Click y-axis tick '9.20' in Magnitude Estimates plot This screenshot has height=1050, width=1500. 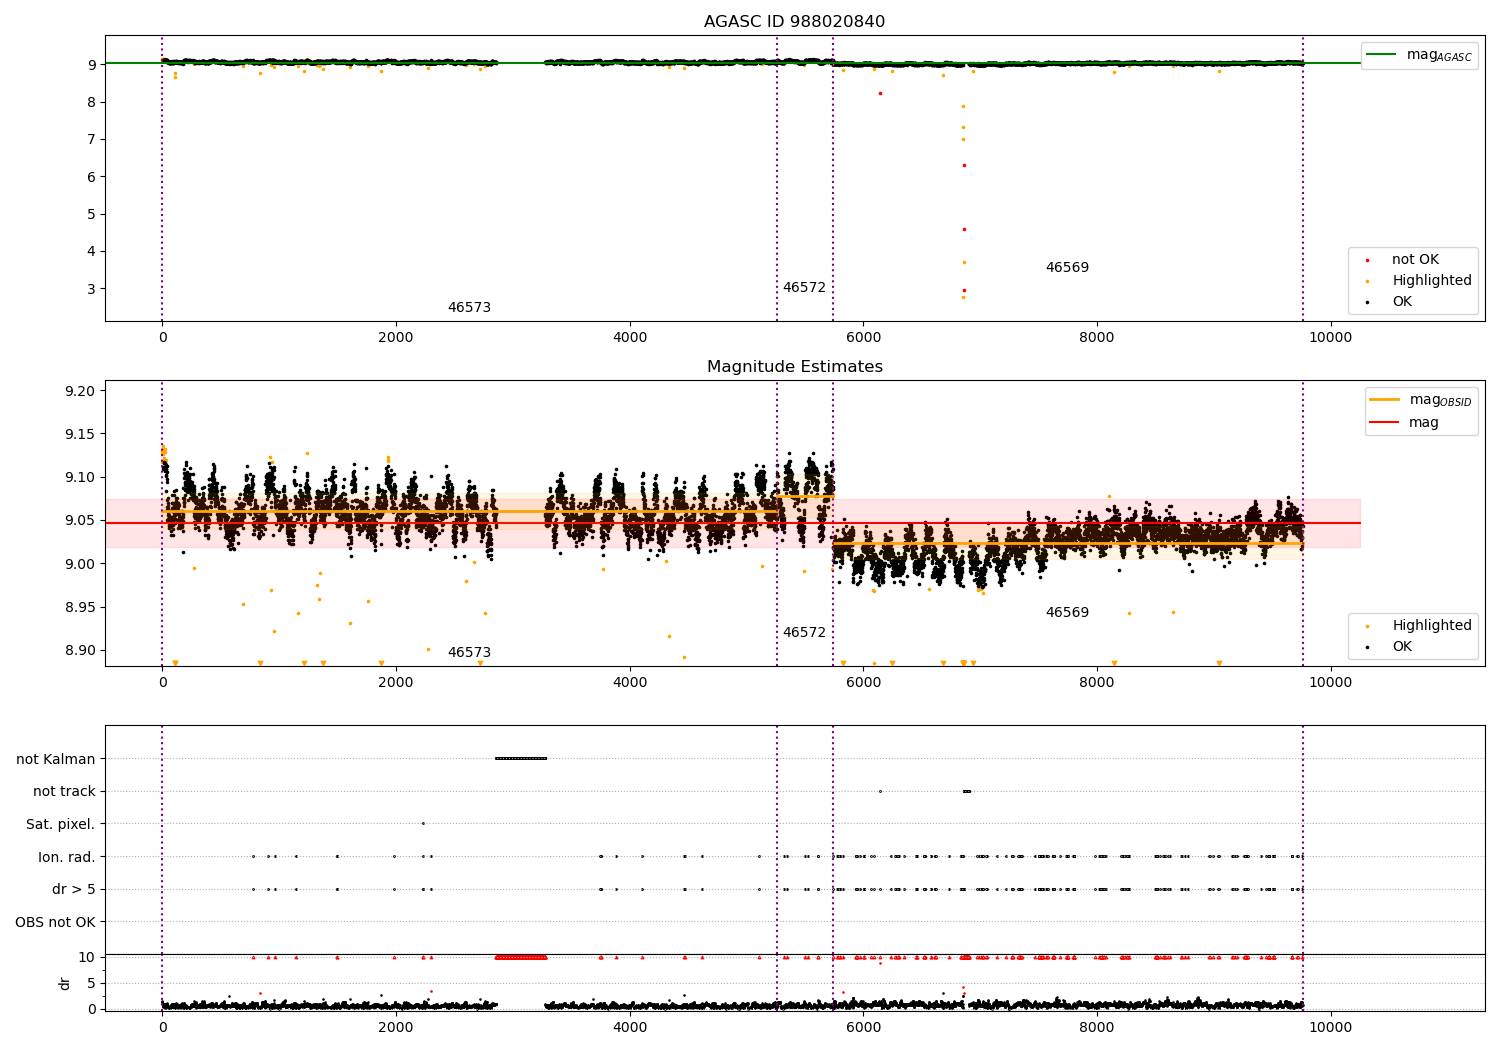point(80,391)
